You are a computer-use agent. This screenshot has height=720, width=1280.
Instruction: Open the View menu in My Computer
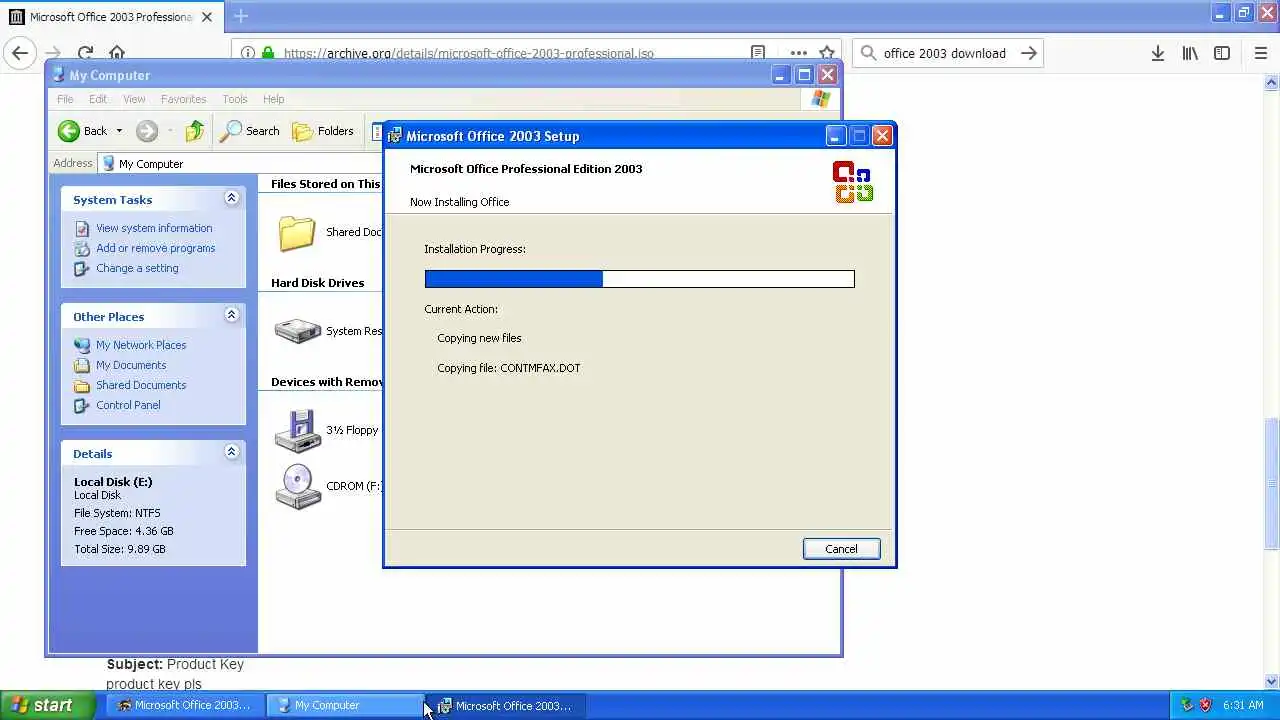134,99
